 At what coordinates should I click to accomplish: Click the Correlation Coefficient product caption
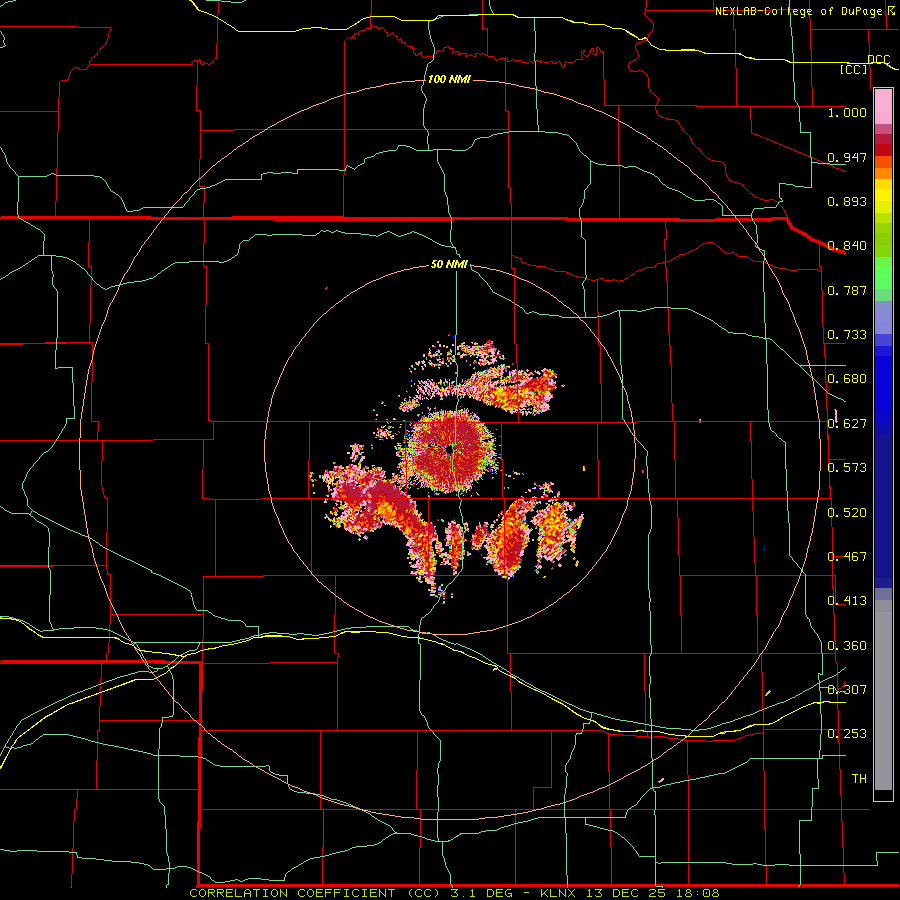coord(454,893)
